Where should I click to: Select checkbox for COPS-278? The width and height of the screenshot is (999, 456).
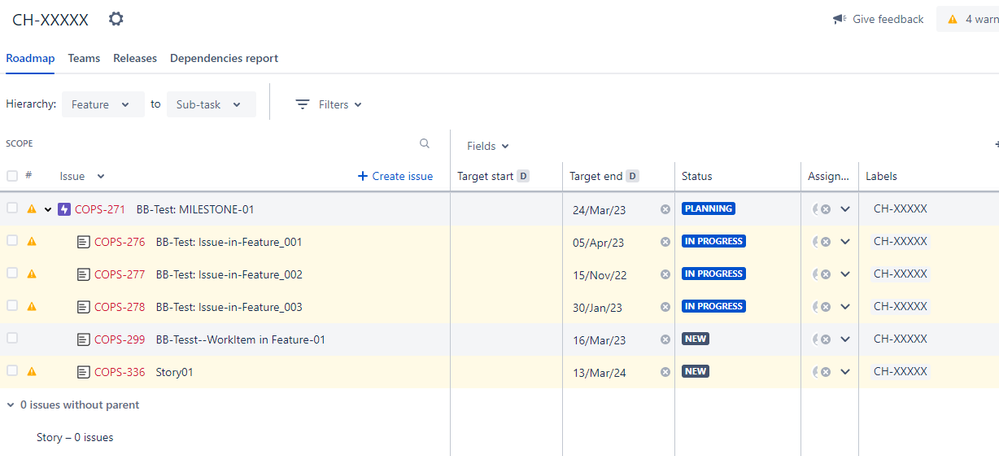point(12,305)
